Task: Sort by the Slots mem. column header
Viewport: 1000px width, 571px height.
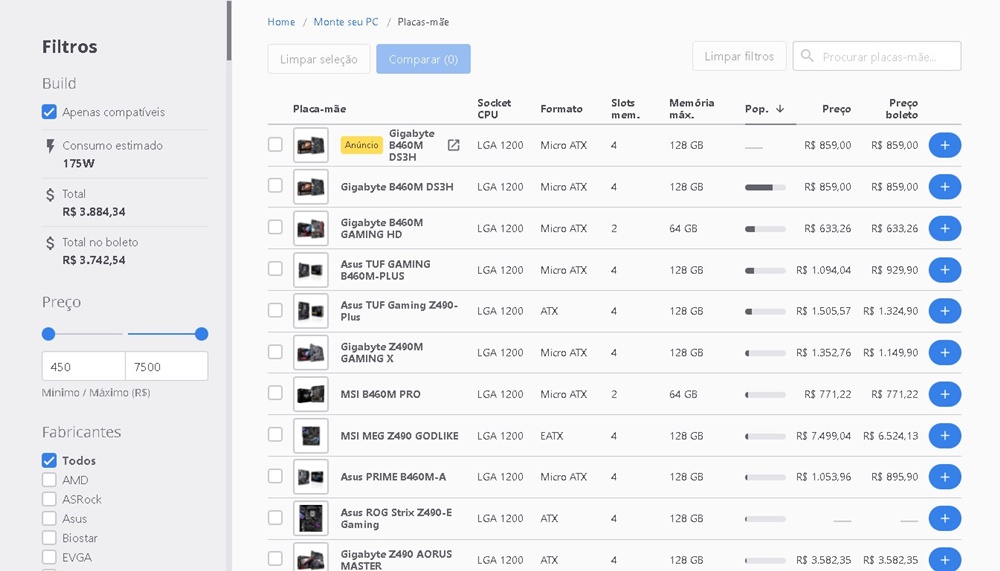Action: pyautogui.click(x=625, y=109)
